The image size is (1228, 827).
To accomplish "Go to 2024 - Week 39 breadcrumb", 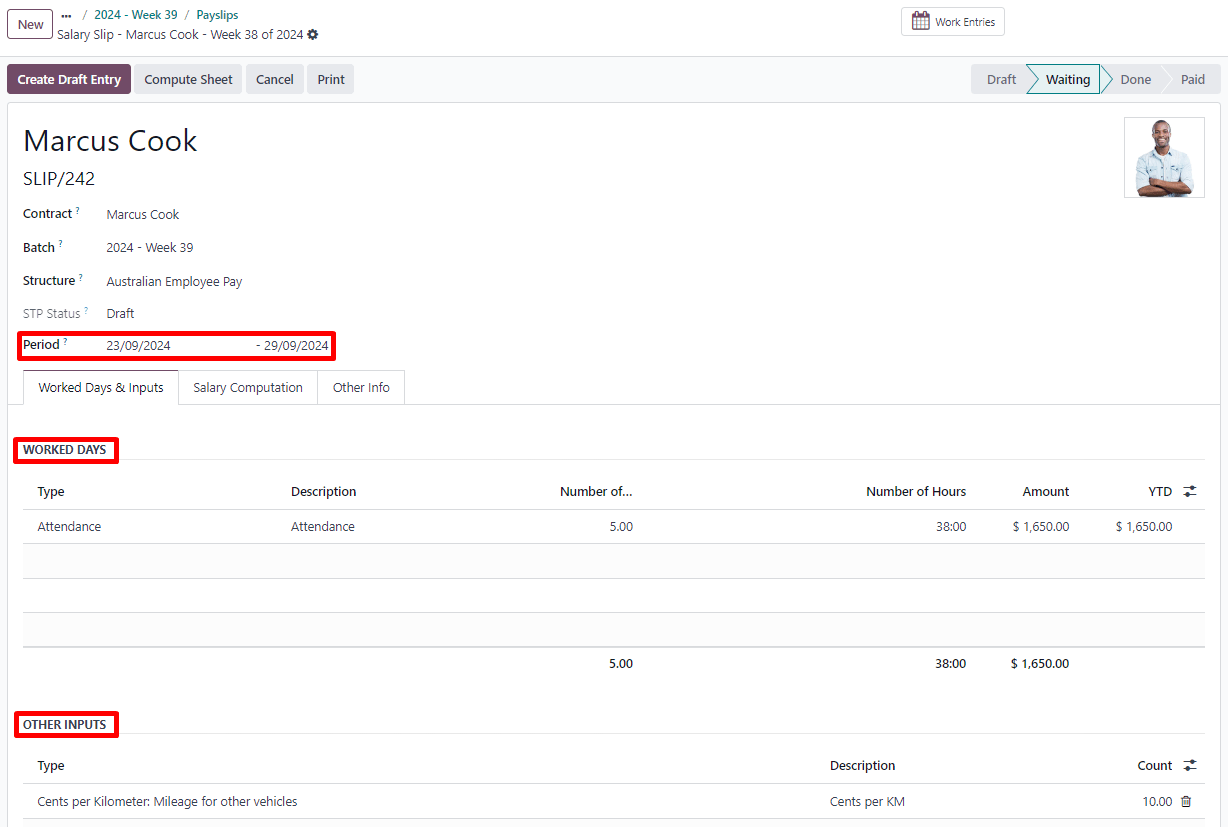I will point(136,15).
